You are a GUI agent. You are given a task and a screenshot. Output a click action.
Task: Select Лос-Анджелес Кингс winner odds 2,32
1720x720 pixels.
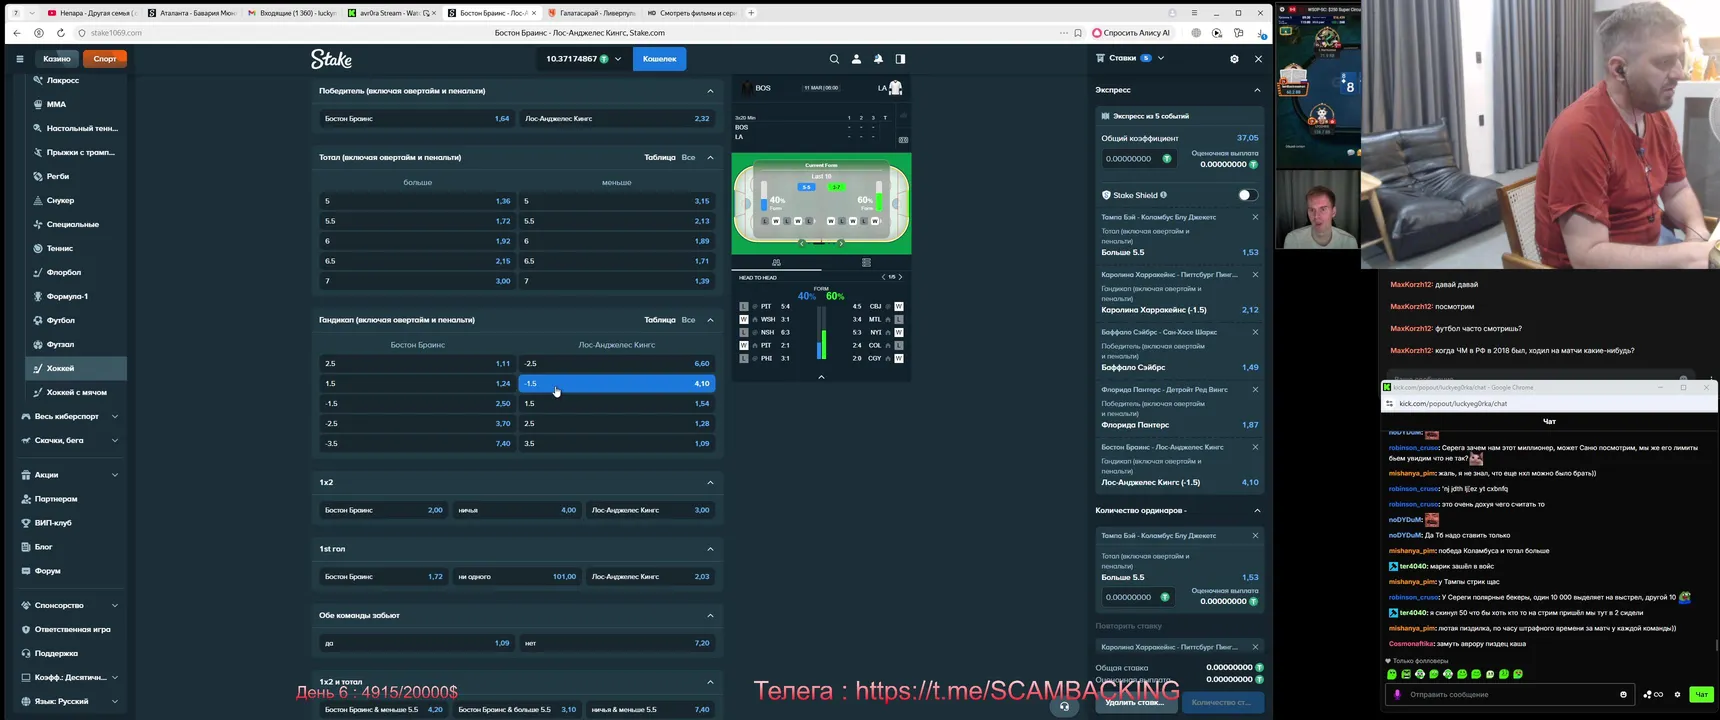[x=616, y=118]
